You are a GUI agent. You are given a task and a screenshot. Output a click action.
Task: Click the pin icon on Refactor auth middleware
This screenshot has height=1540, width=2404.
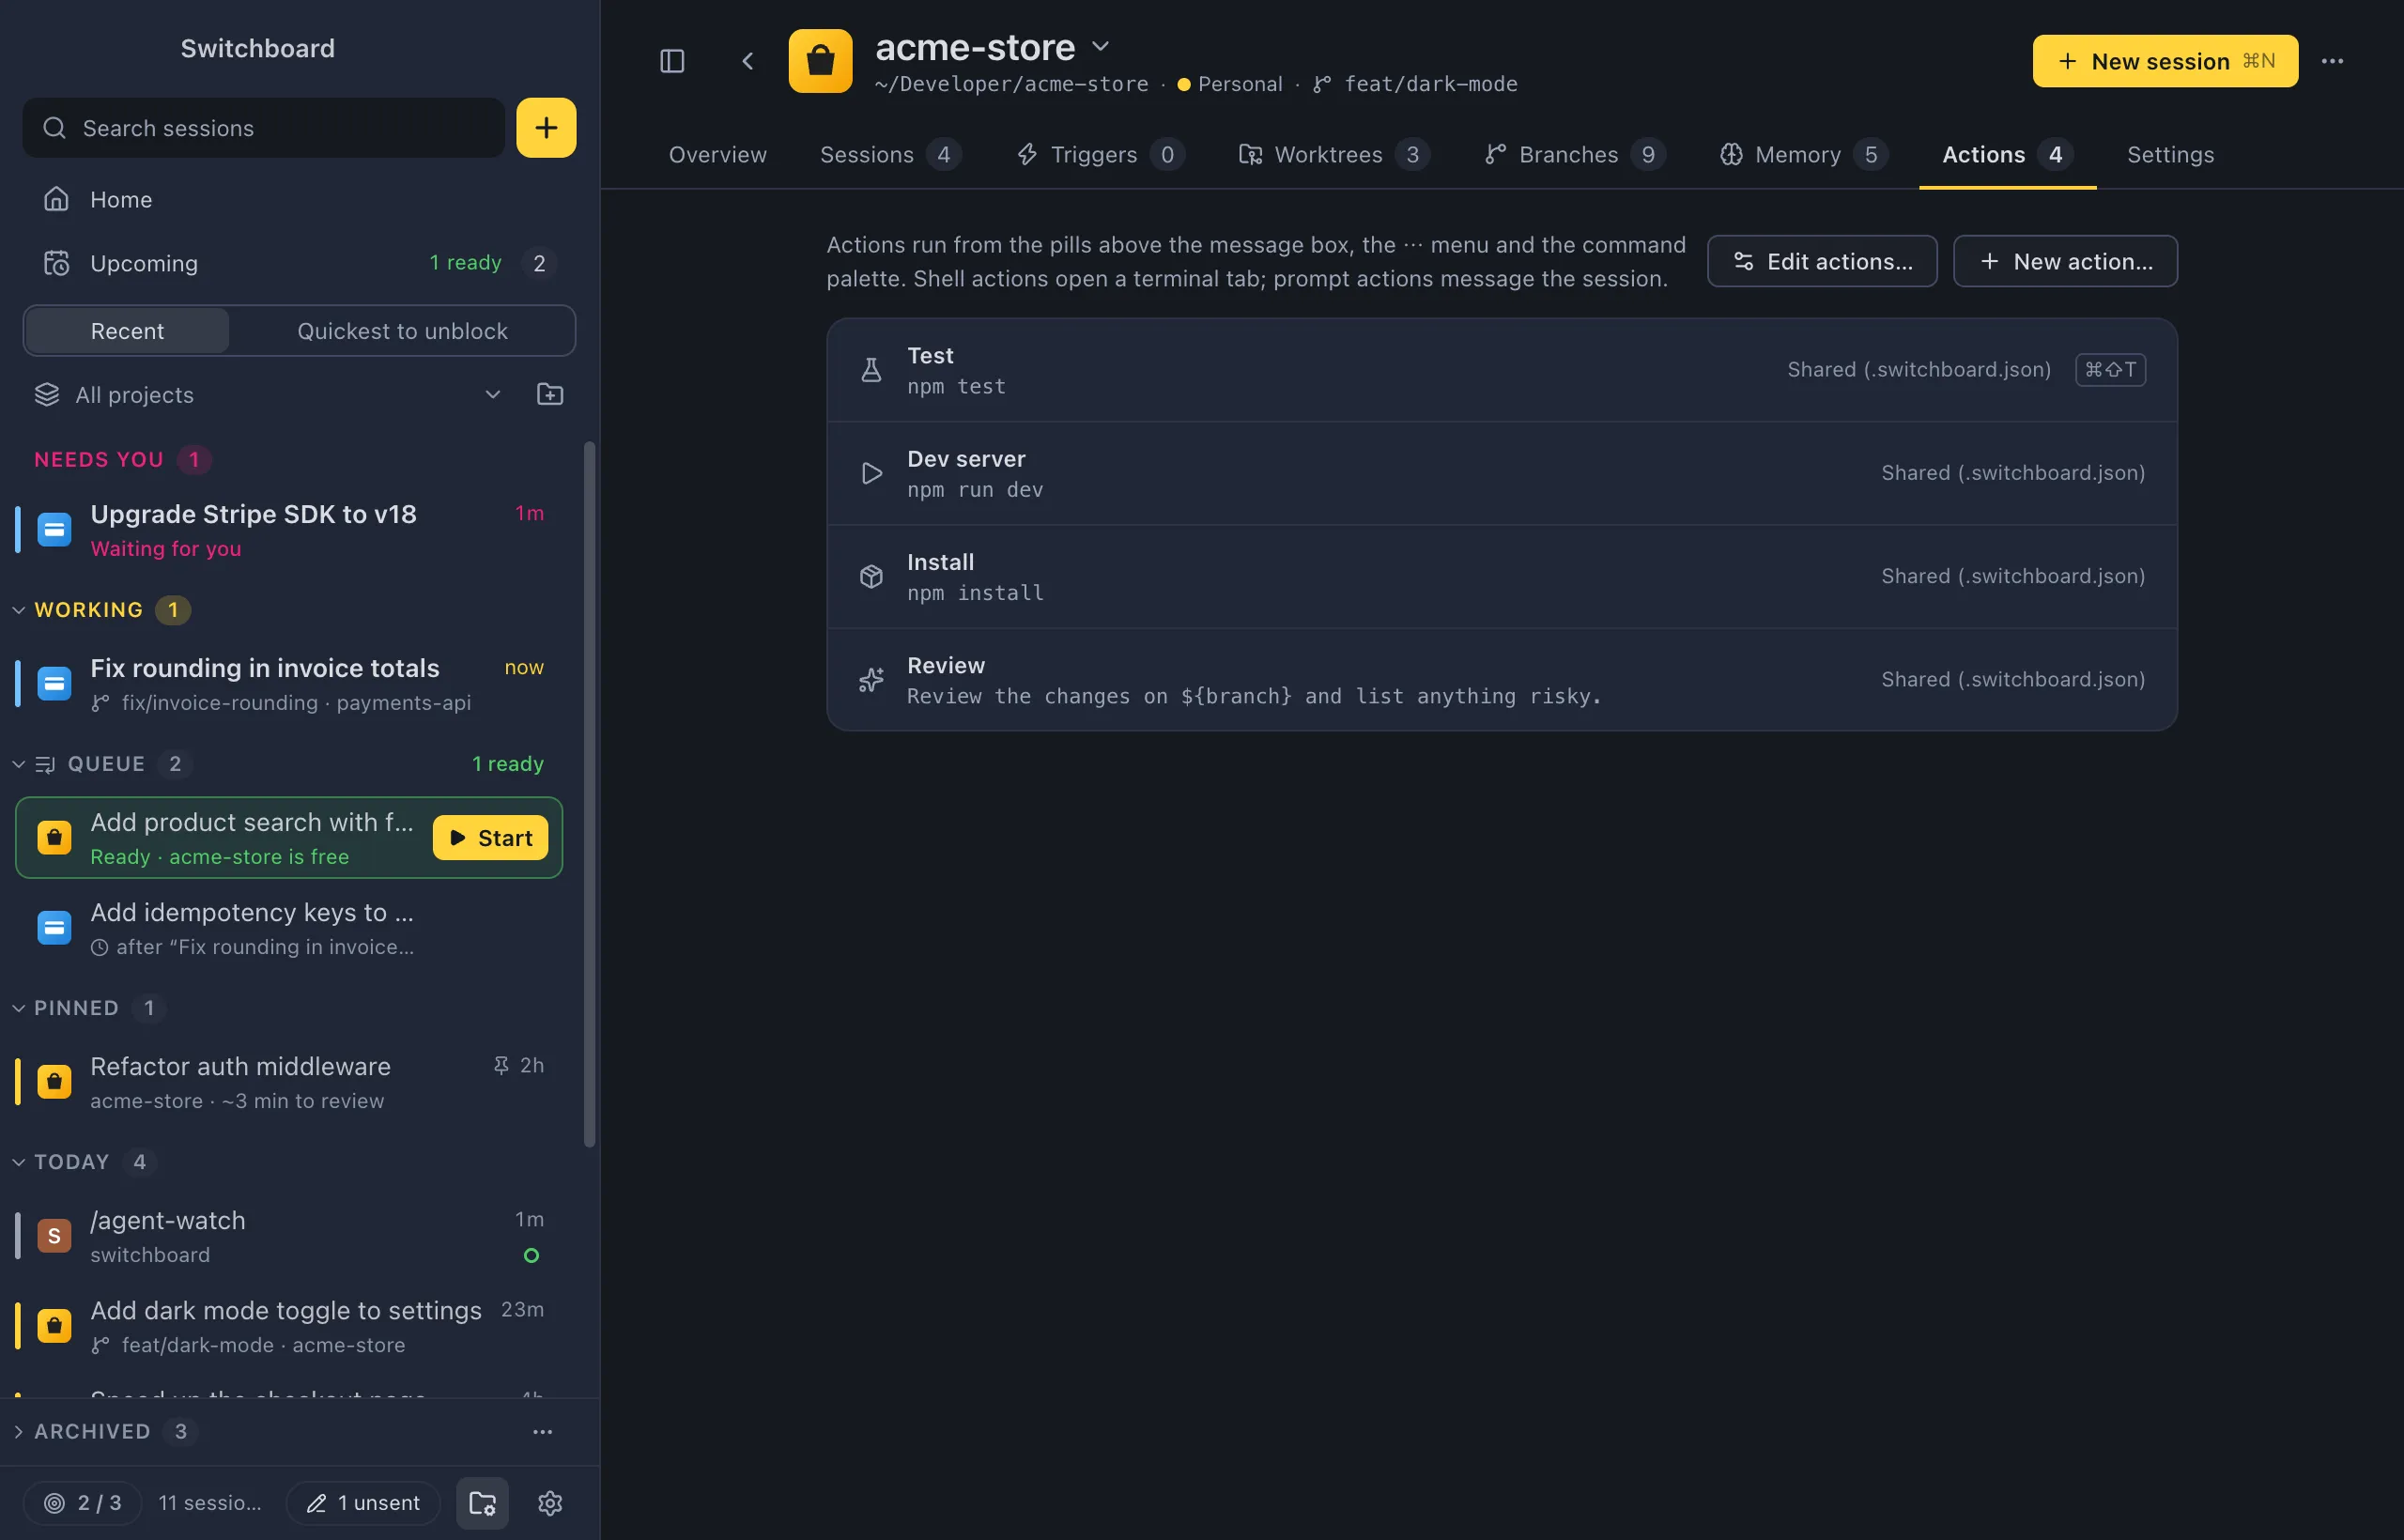pos(501,1065)
